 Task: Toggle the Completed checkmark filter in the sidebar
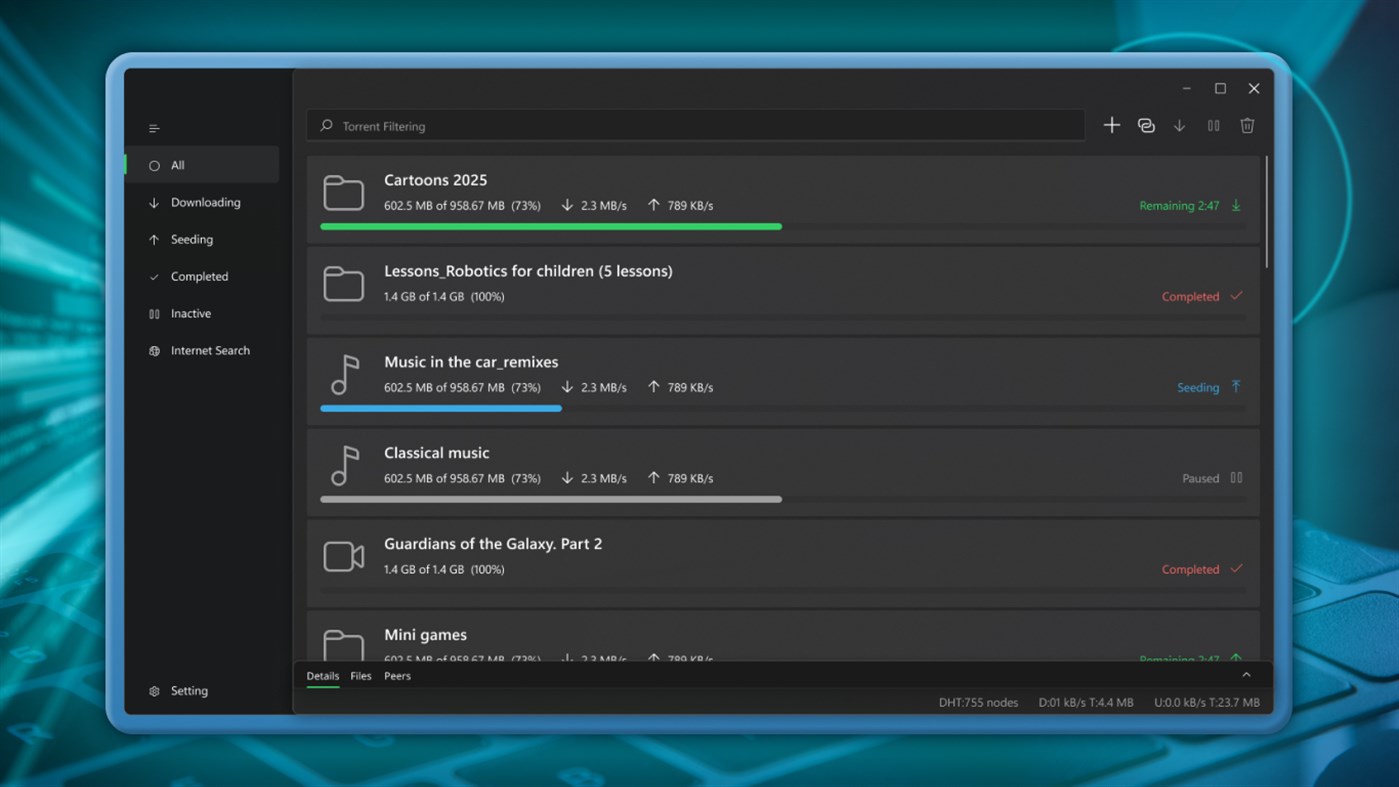tap(153, 276)
